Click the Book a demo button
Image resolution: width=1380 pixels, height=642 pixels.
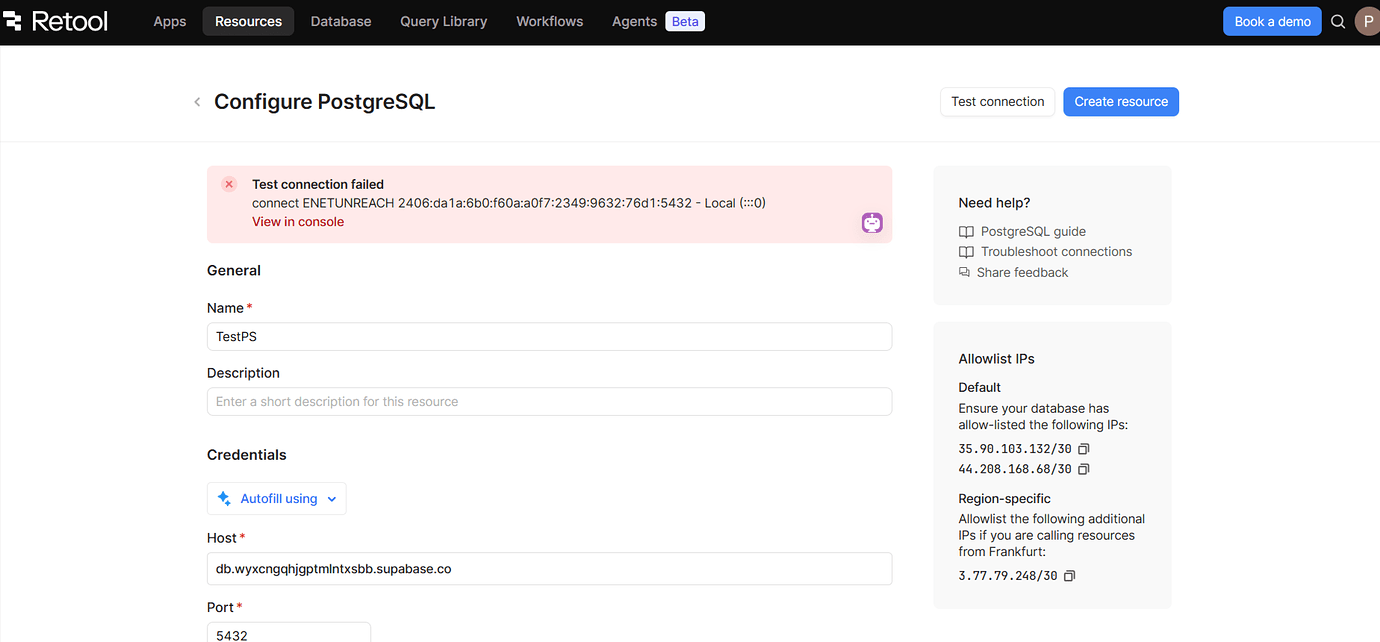pos(1272,21)
